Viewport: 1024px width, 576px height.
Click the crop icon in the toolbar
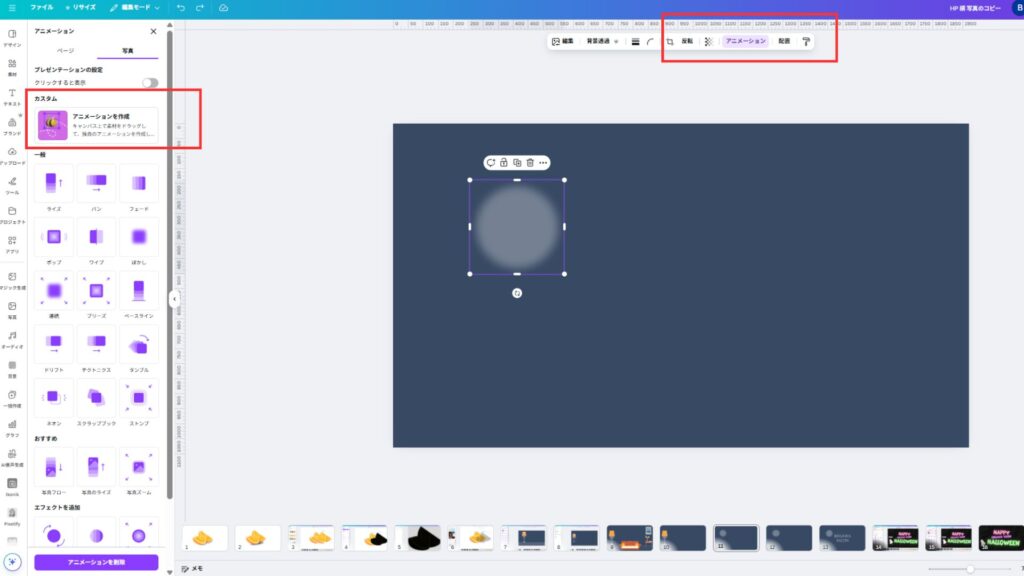tap(670, 42)
